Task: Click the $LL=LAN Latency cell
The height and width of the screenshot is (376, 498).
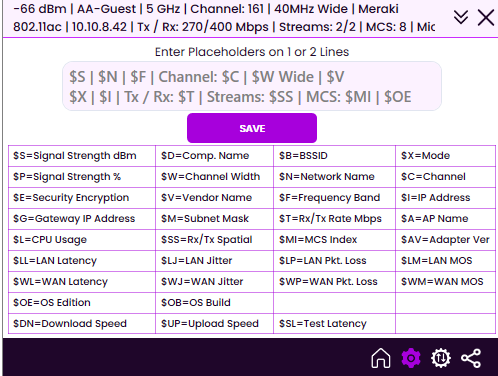Action: pos(82,261)
